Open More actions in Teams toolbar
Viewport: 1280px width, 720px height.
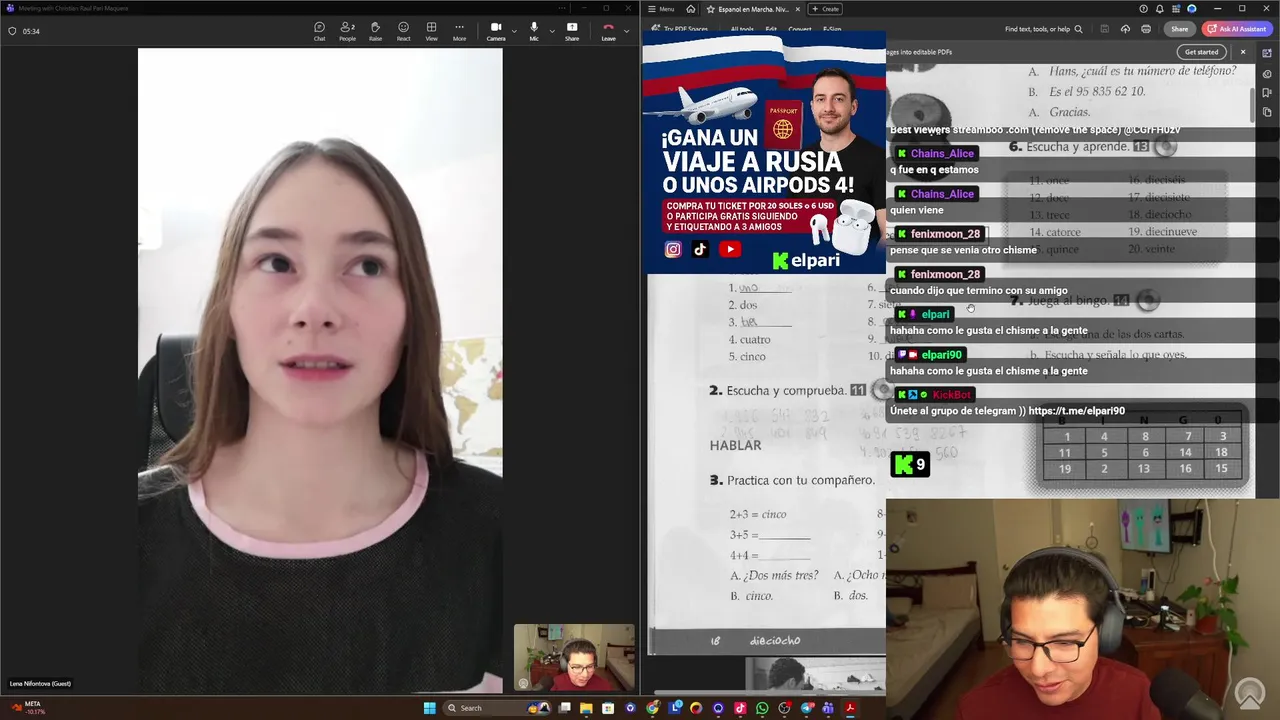459,31
